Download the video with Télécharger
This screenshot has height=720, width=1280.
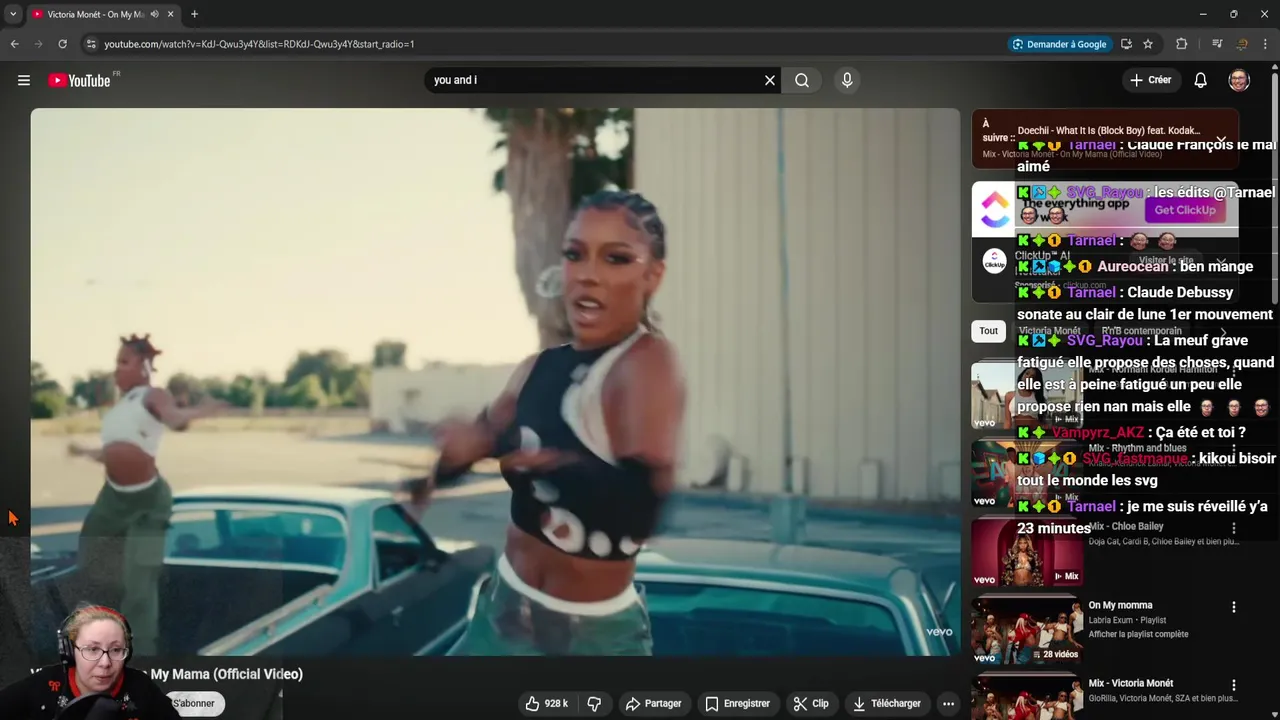(x=886, y=704)
